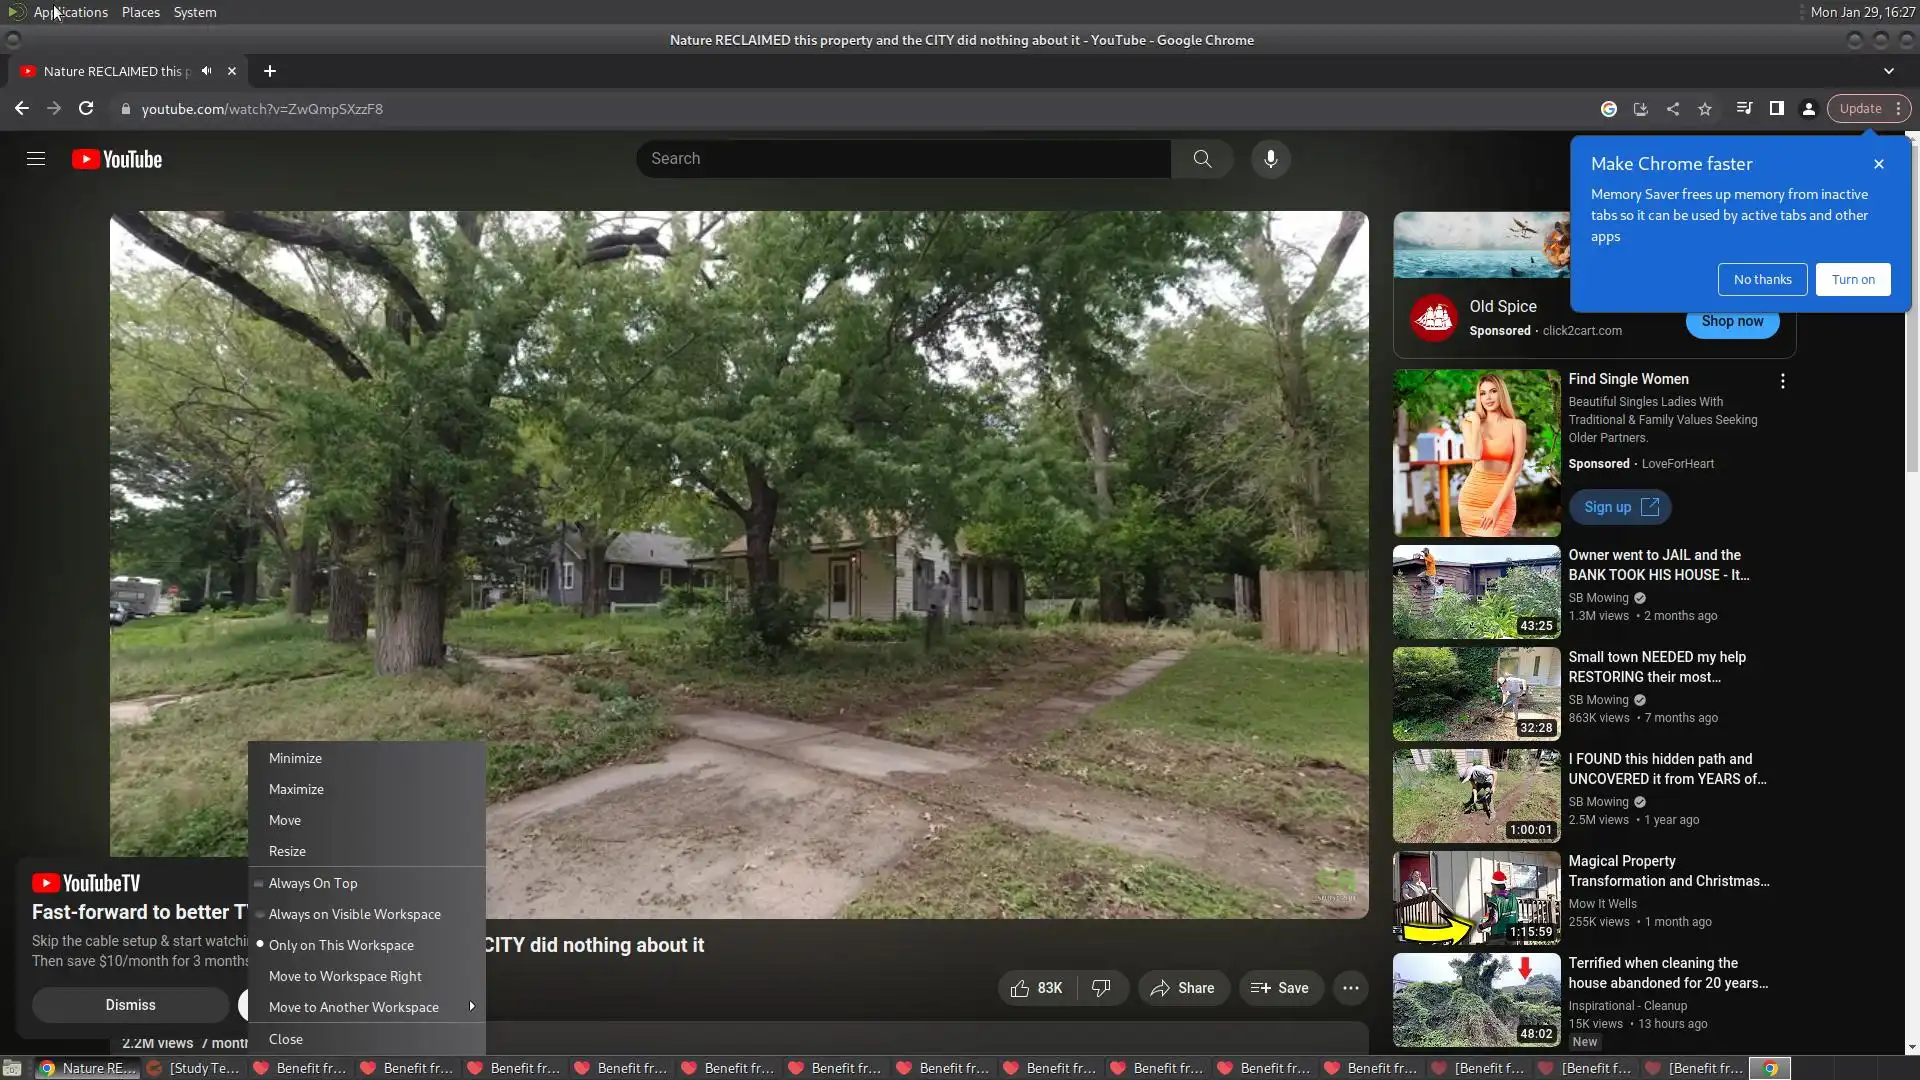
Task: Click Turn on for Memory Saver
Action: tap(1853, 280)
